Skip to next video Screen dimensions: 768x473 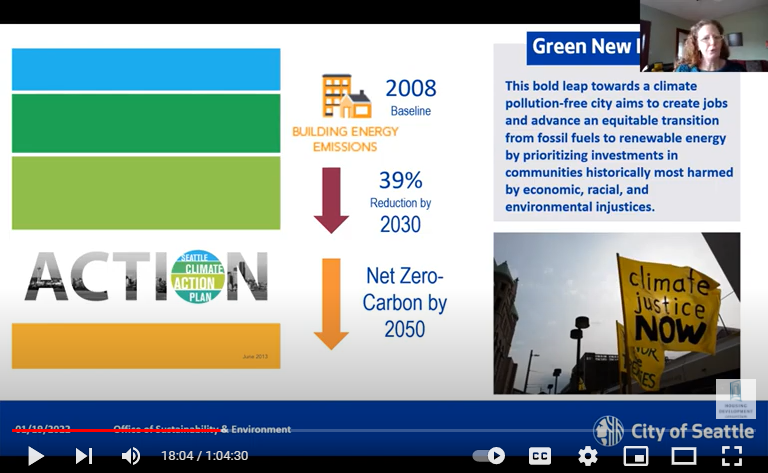point(84,456)
